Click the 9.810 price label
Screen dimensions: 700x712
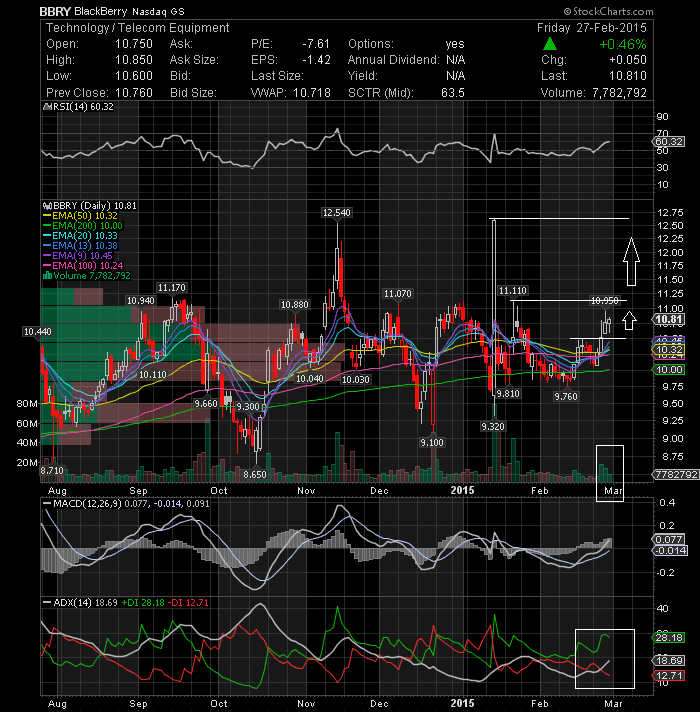click(508, 394)
